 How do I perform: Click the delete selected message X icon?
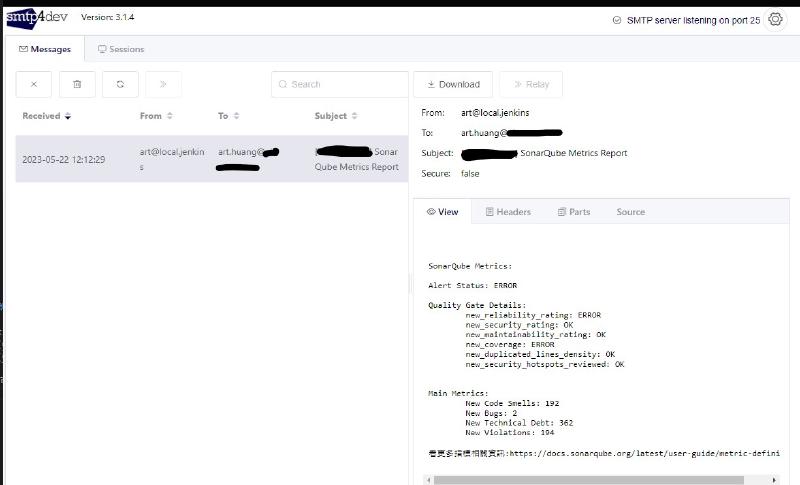pyautogui.click(x=34, y=85)
